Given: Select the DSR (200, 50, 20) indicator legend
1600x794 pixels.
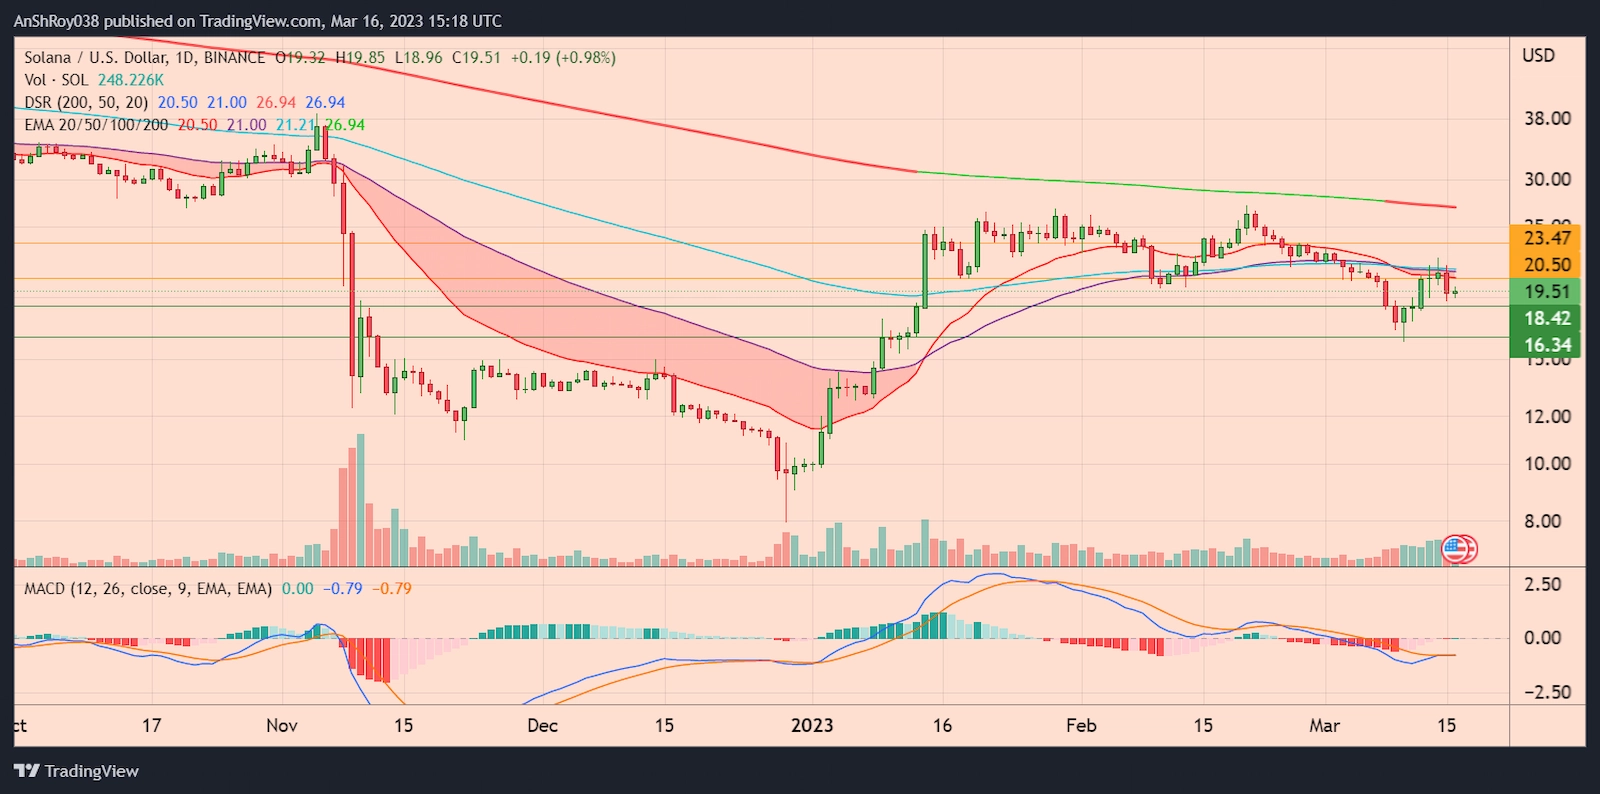Looking at the screenshot, I should click(x=86, y=102).
